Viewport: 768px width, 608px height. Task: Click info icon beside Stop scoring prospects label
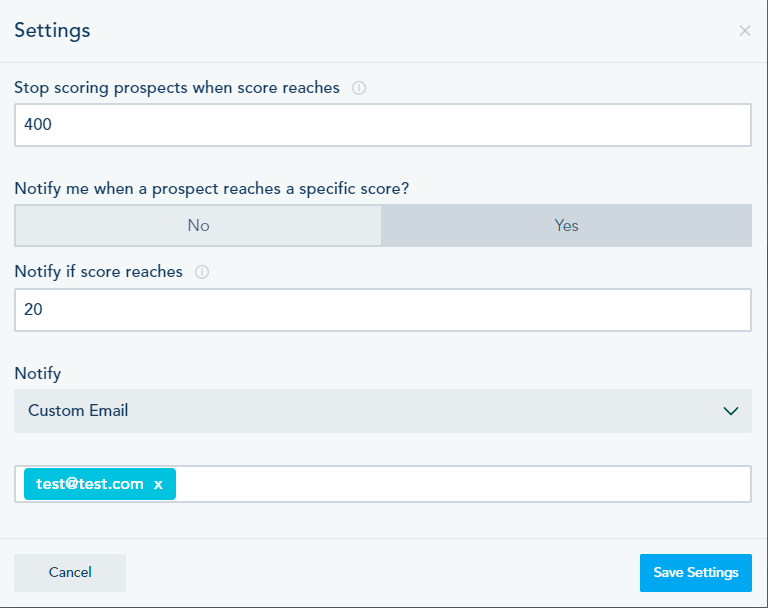[x=359, y=88]
